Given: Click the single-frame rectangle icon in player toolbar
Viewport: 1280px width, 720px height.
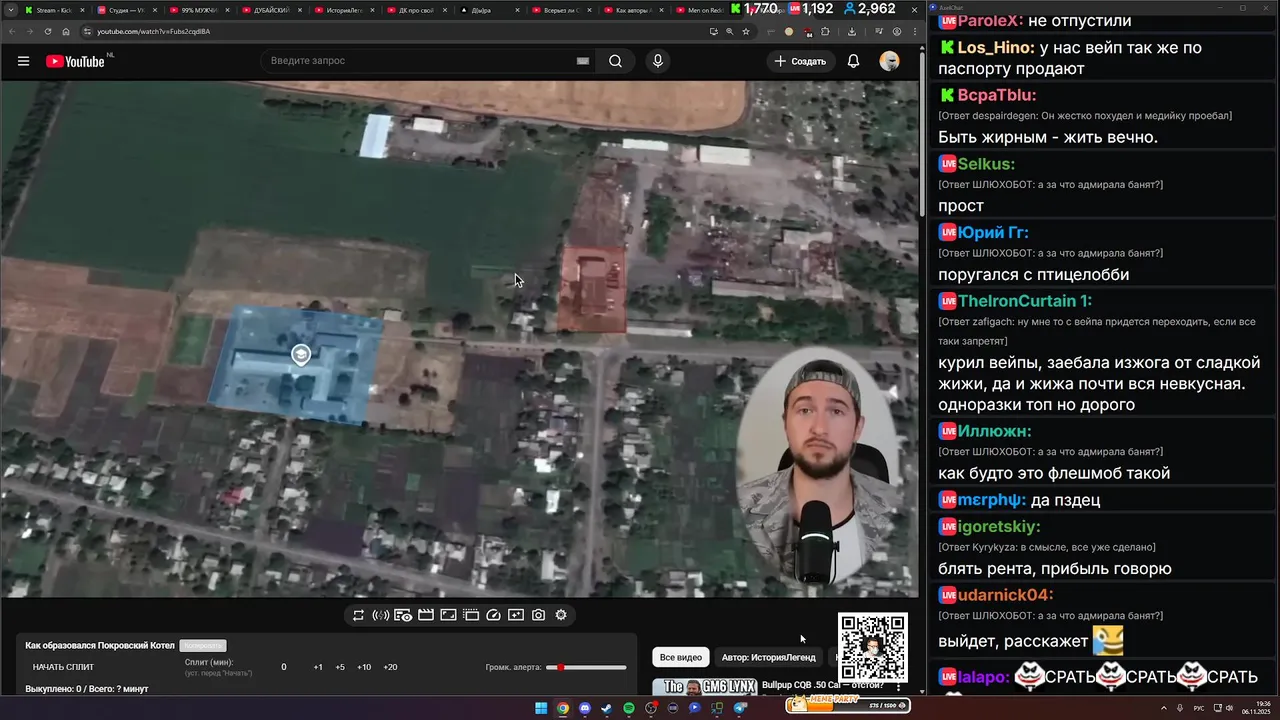Looking at the screenshot, I should tap(448, 615).
